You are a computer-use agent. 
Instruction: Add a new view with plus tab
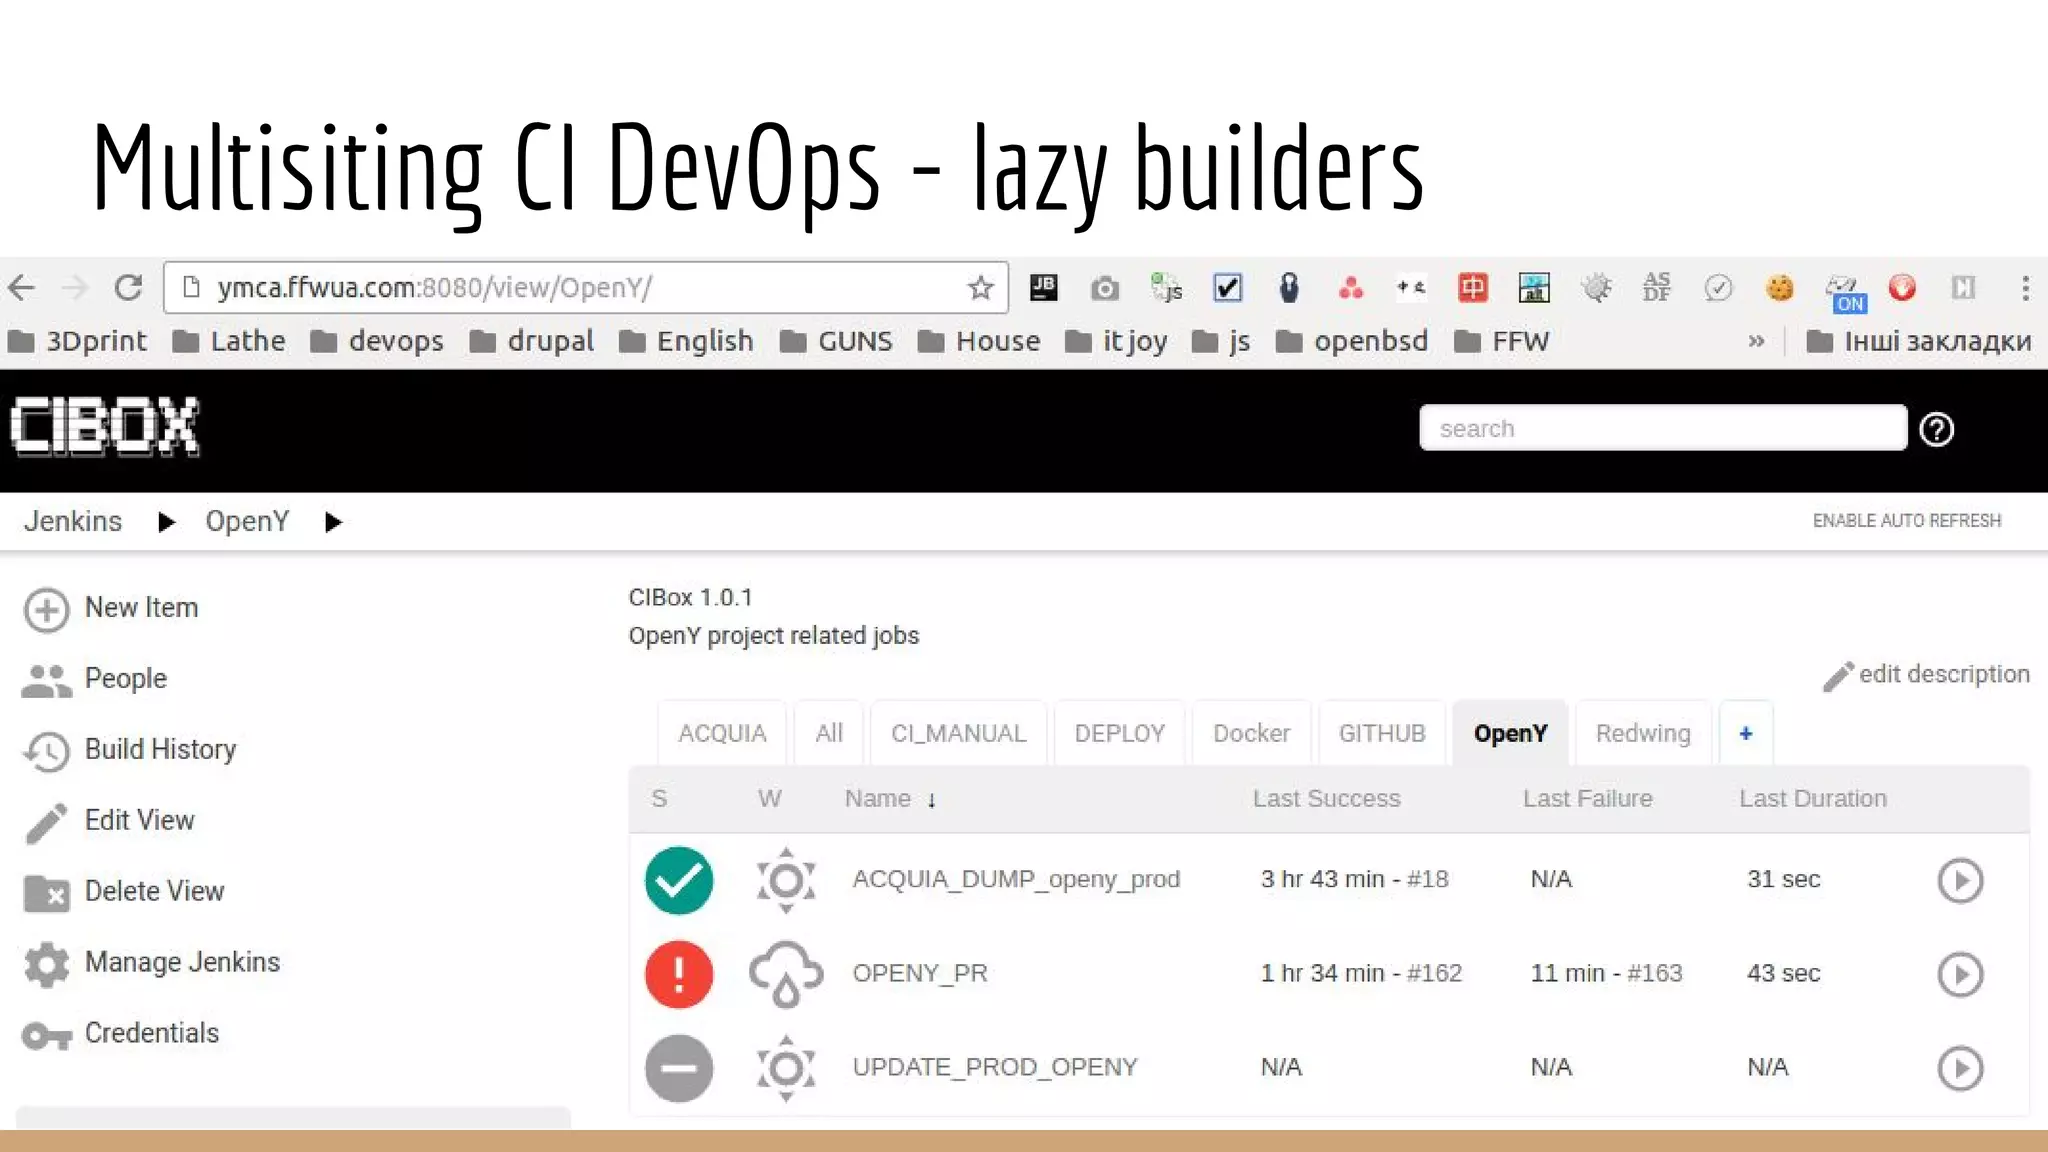click(1746, 734)
